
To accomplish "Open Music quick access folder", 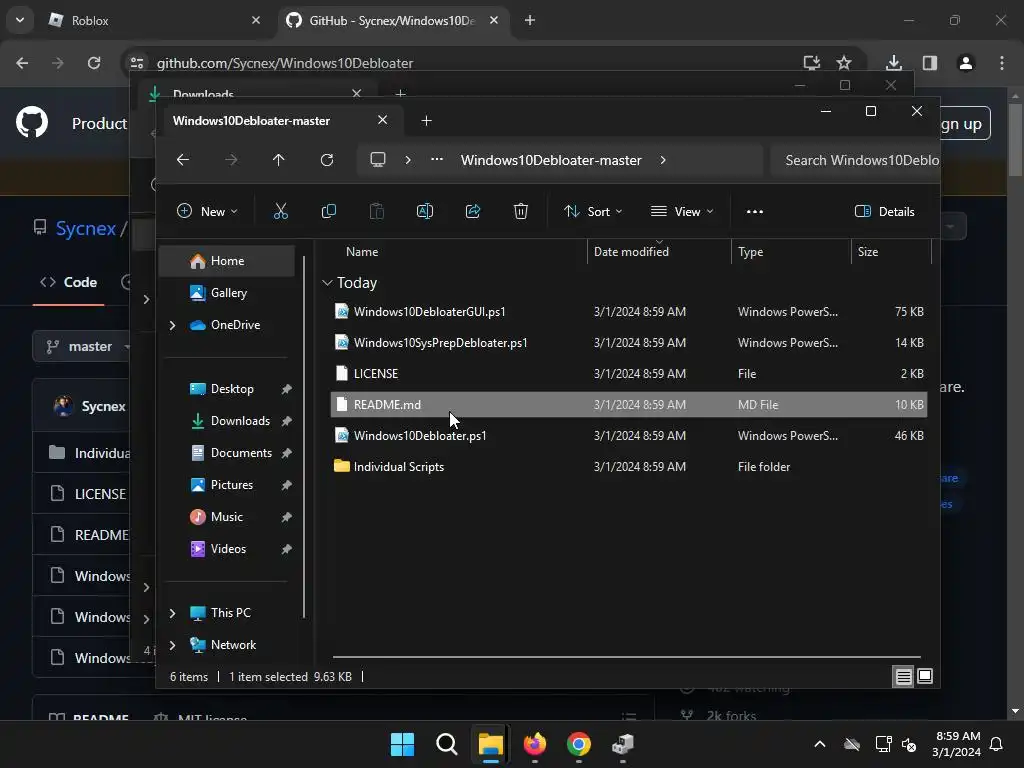I will click(x=227, y=517).
